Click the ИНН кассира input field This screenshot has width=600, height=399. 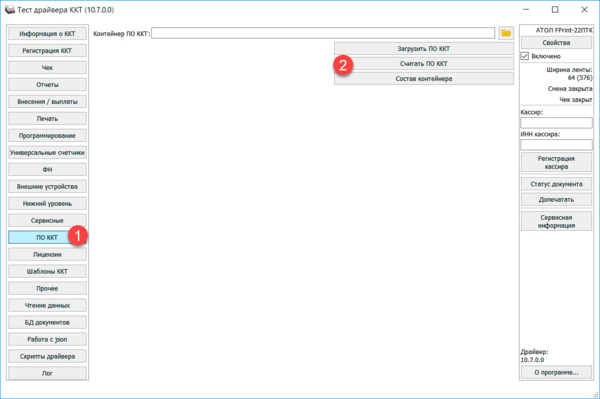pyautogui.click(x=556, y=145)
